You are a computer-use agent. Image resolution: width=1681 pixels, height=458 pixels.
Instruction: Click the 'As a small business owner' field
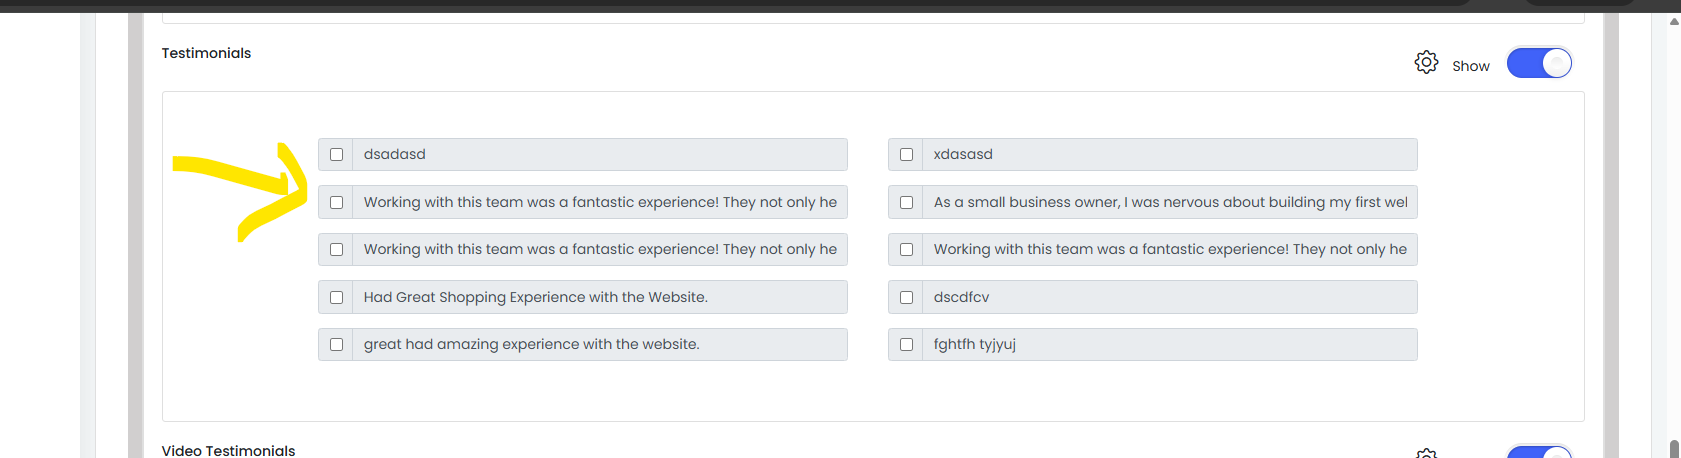(x=1170, y=202)
